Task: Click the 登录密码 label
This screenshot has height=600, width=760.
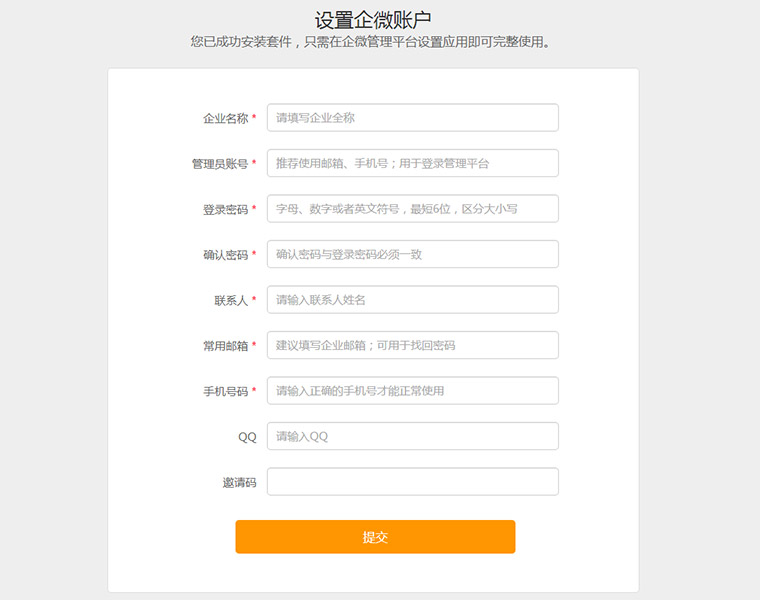Action: pyautogui.click(x=225, y=210)
